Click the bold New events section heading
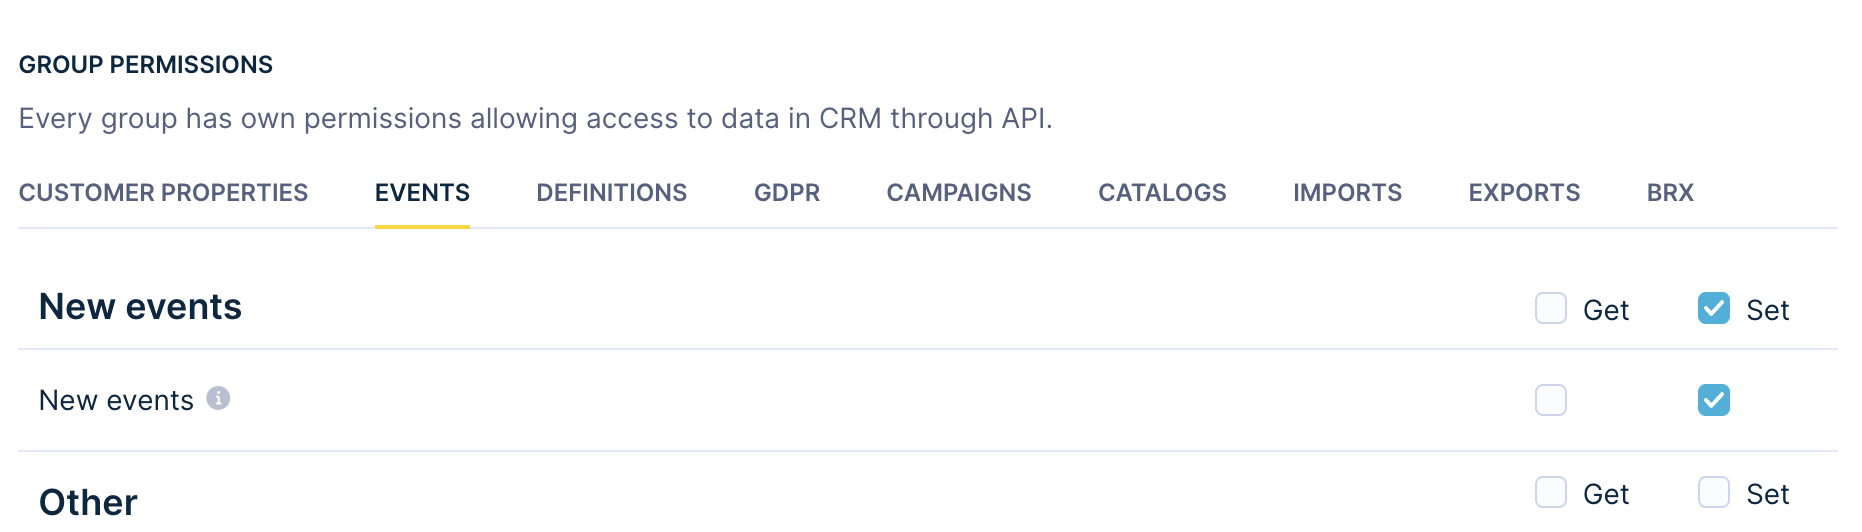1862x532 pixels. coord(140,307)
